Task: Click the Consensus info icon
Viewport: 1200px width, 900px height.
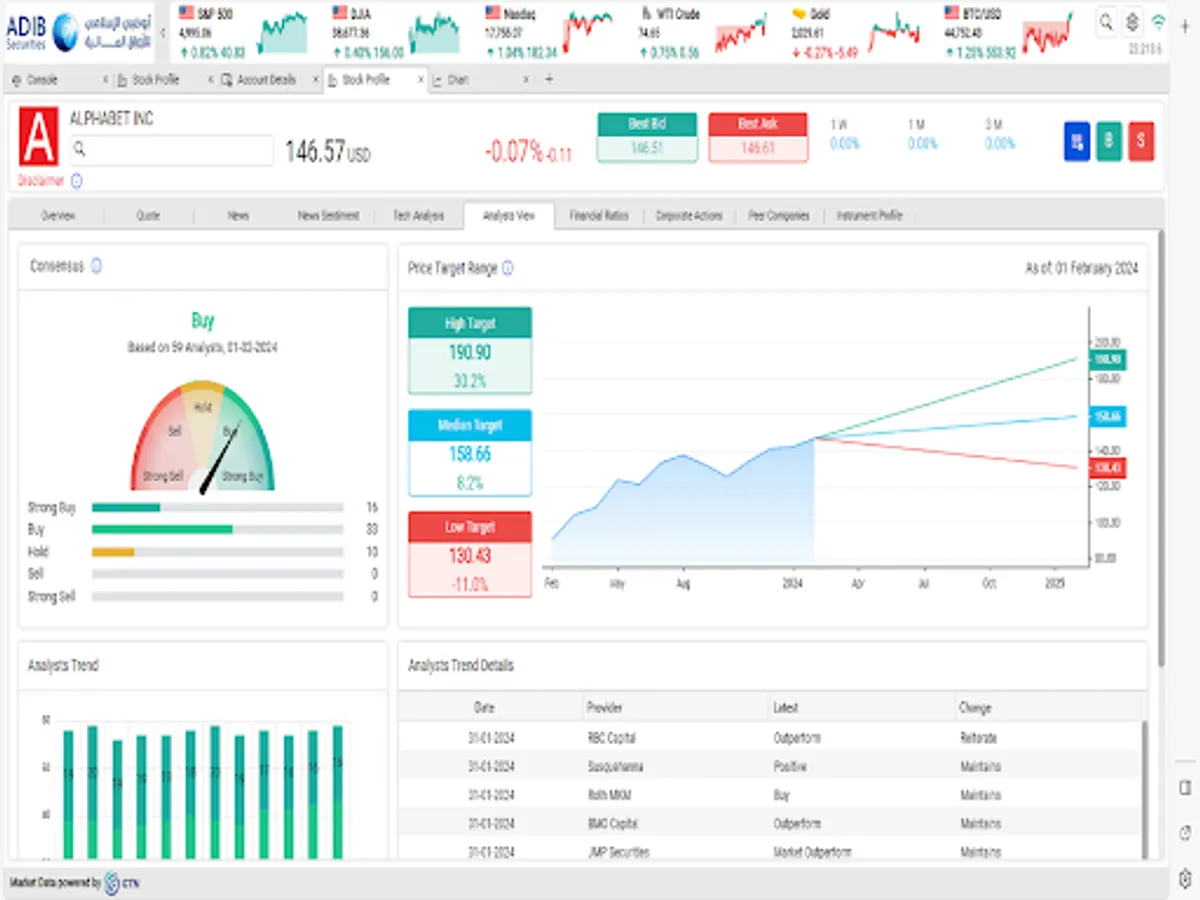Action: 96,266
